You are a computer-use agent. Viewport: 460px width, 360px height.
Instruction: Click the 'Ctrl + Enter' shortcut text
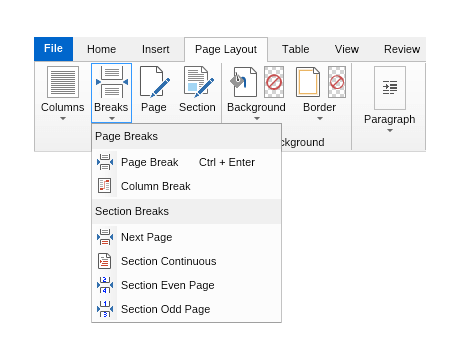pos(227,162)
